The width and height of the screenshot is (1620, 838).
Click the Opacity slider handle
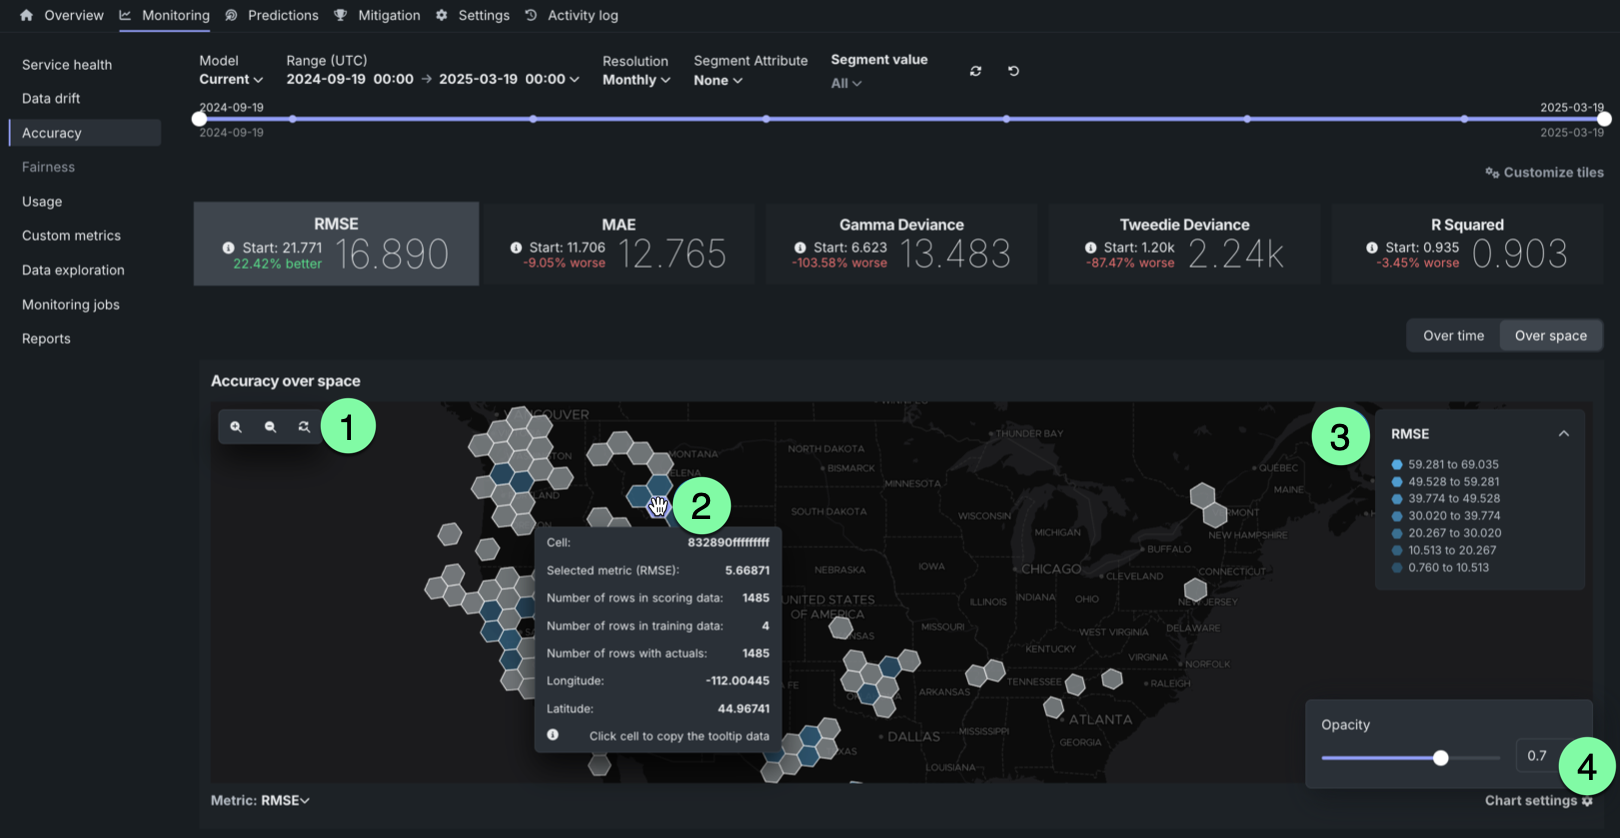click(1441, 758)
